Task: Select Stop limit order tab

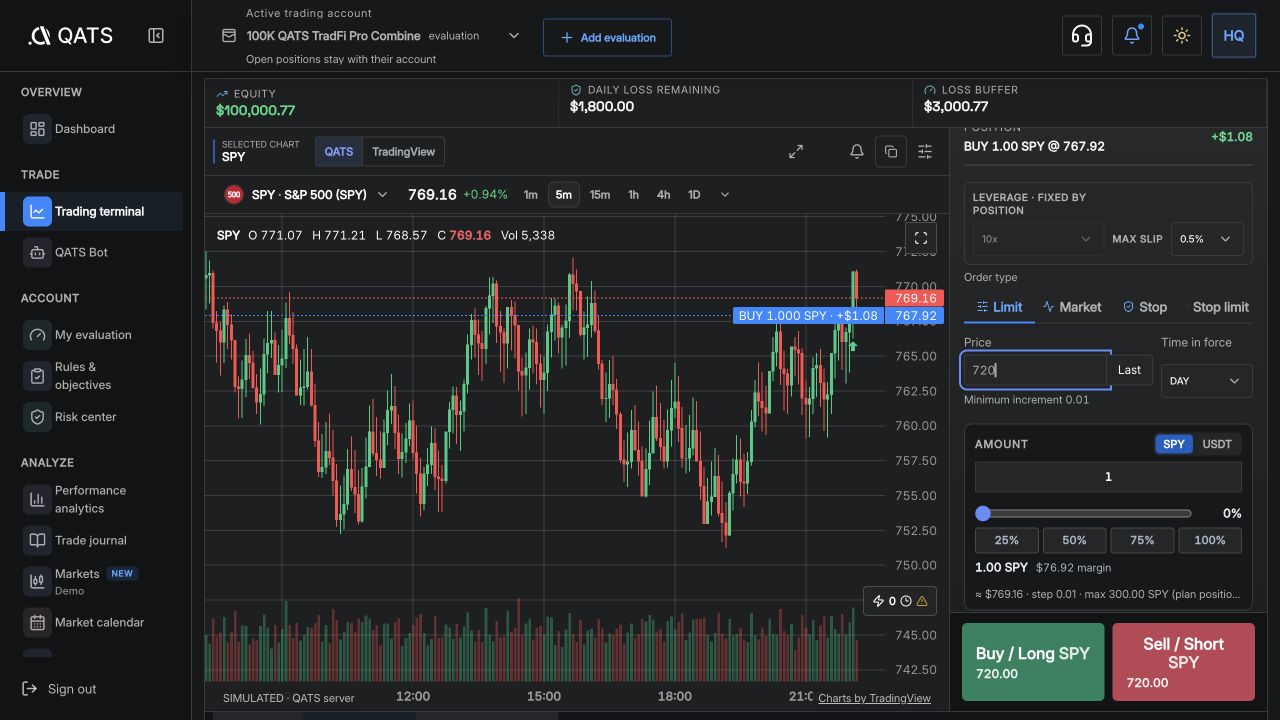Action: pyautogui.click(x=1215, y=307)
